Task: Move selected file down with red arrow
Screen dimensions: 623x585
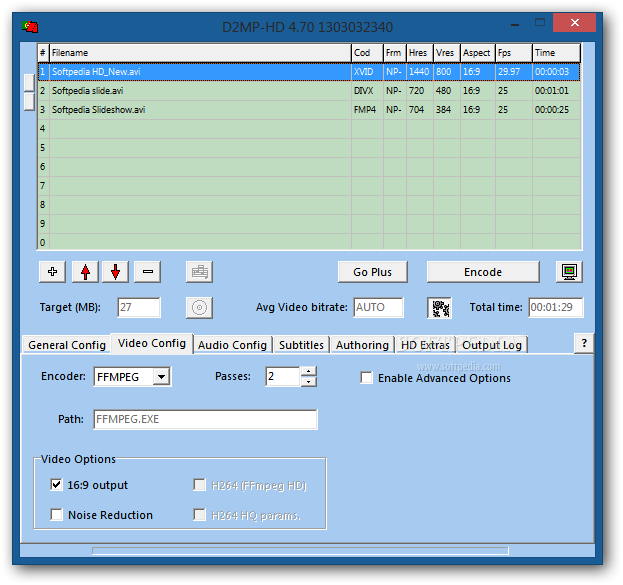Action: click(x=115, y=272)
